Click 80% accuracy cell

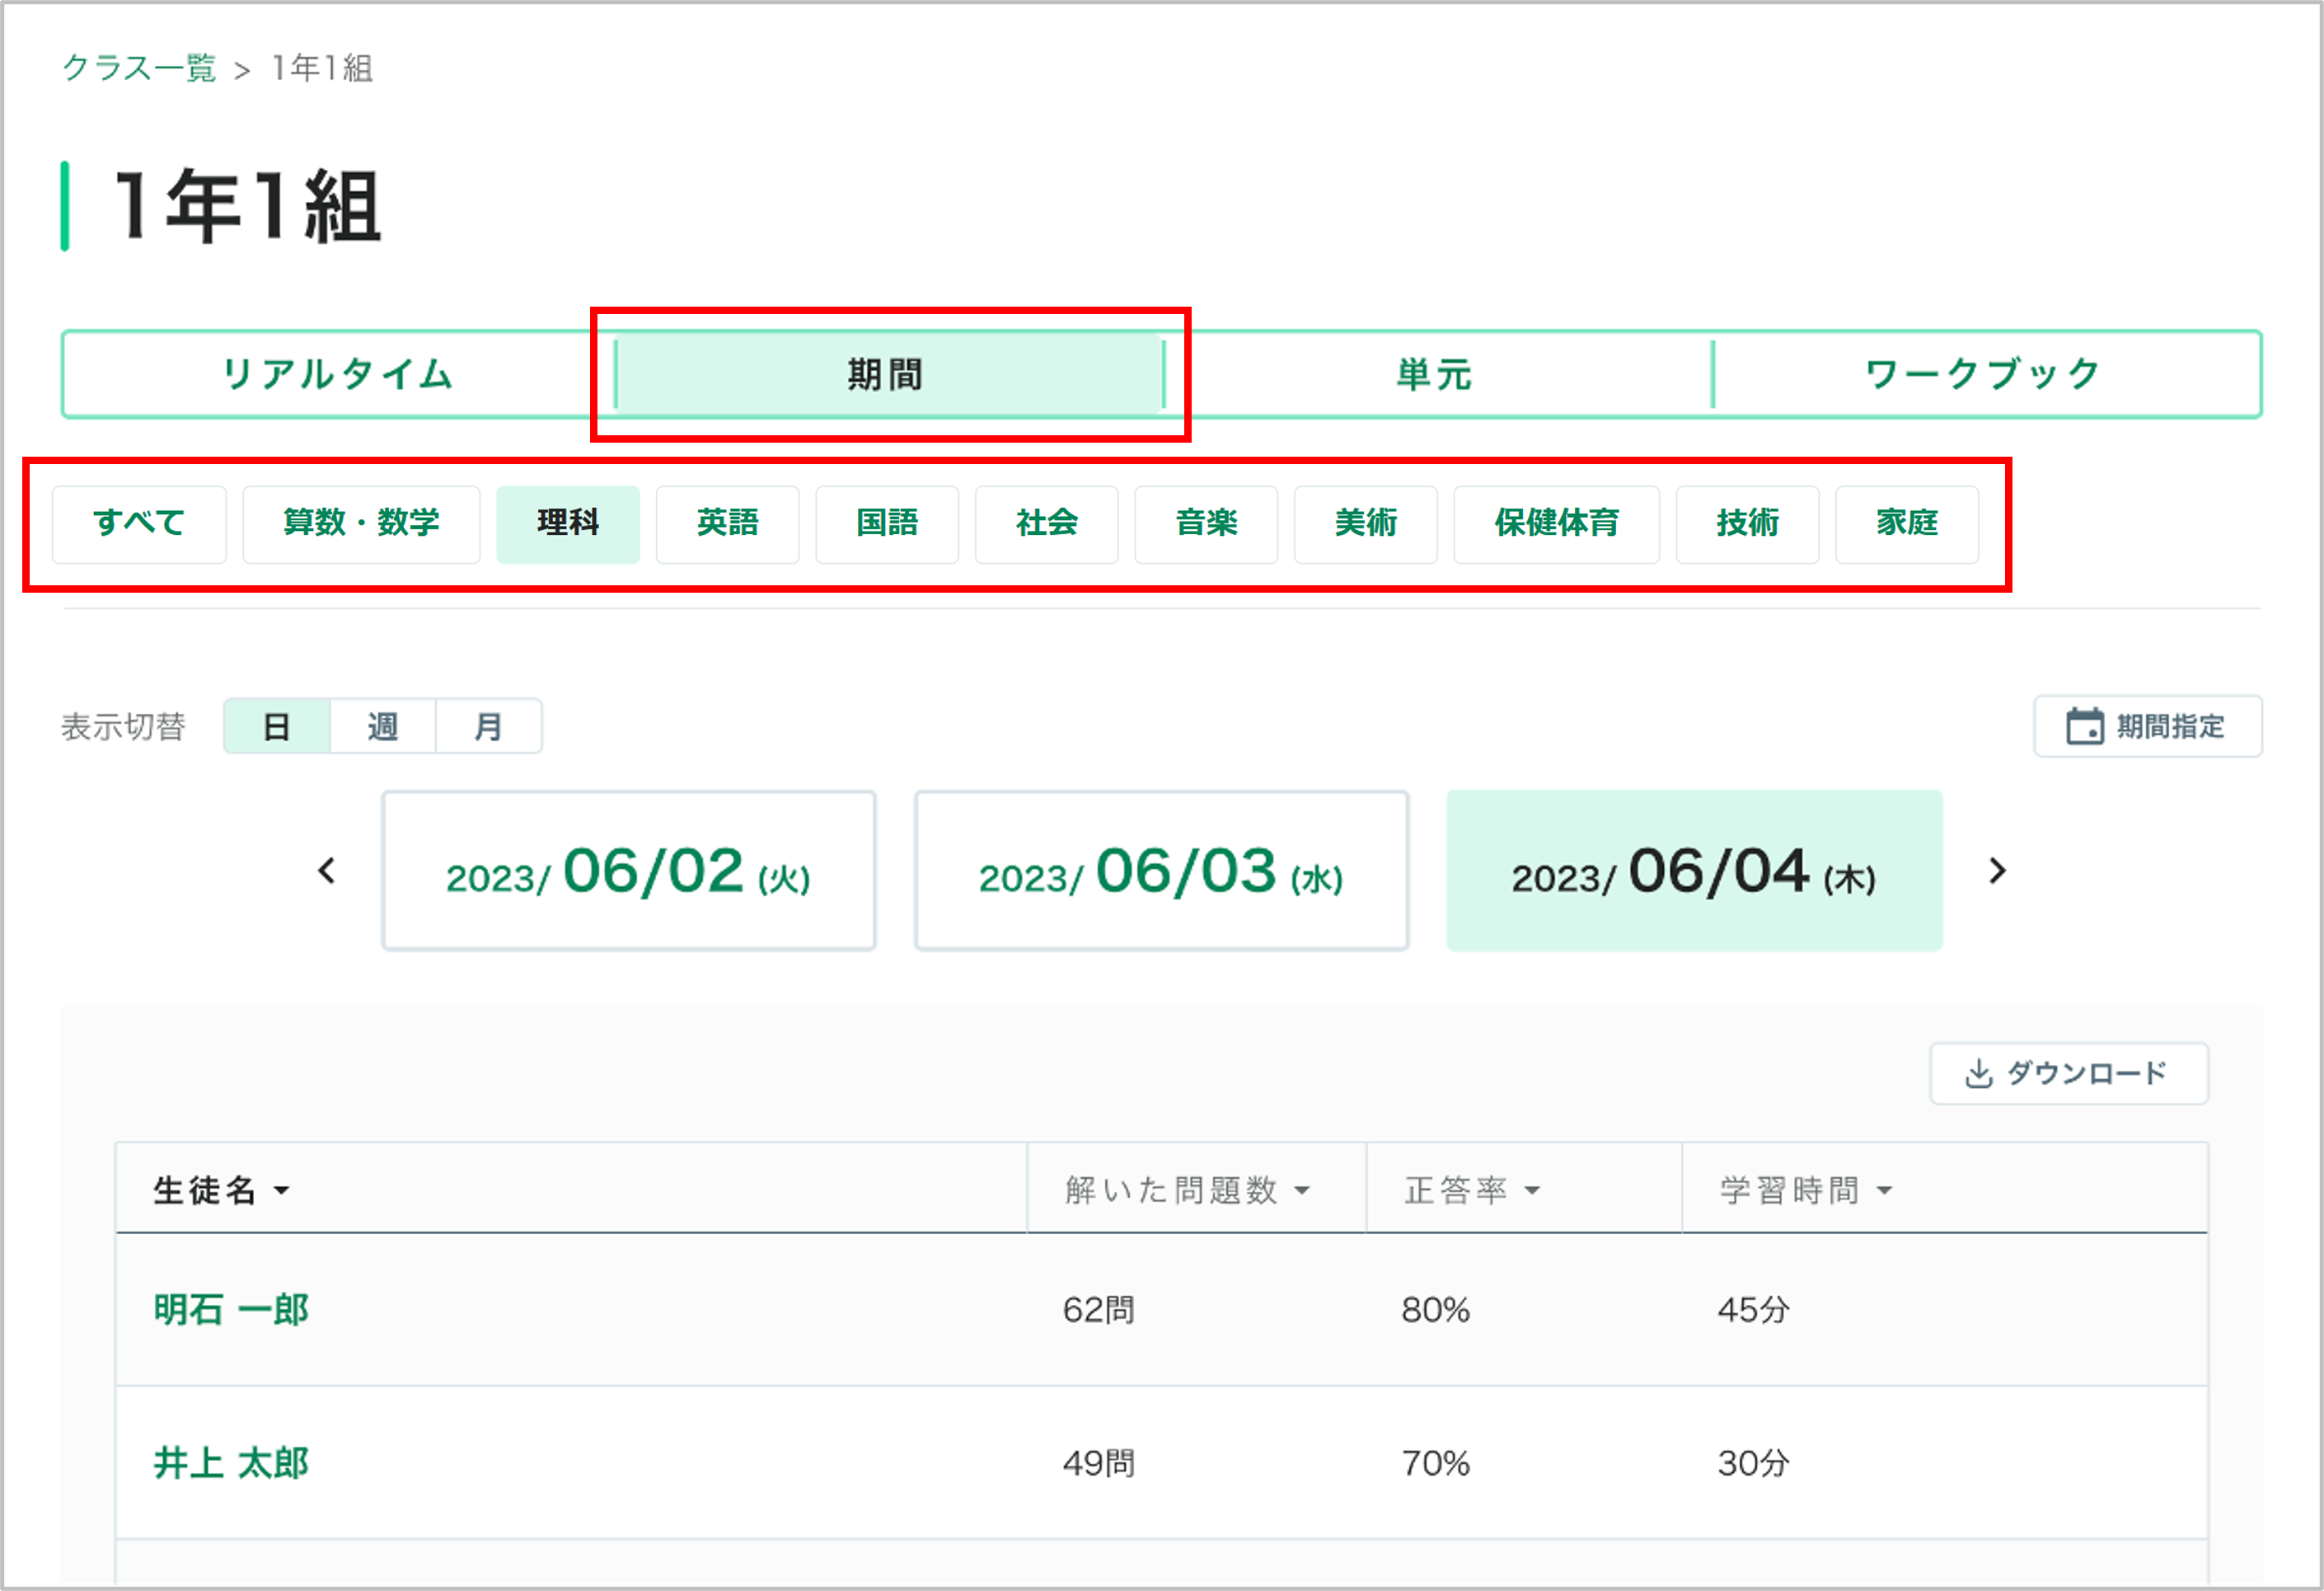(x=1435, y=1310)
